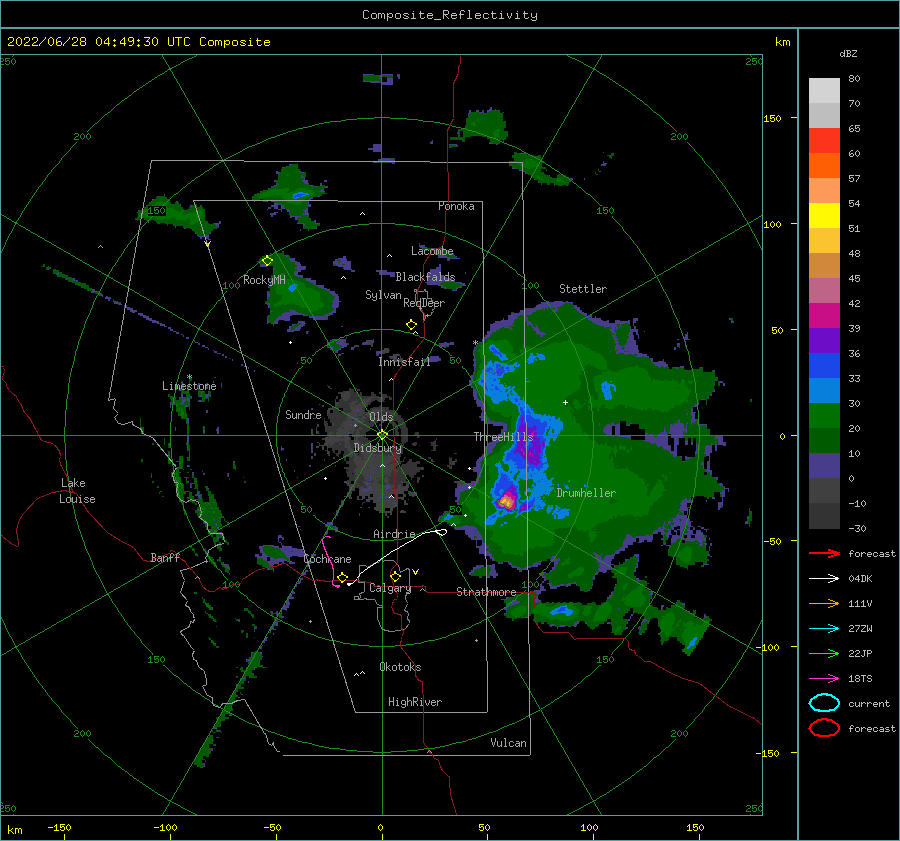Screen dimensions: 900x841
Task: Click the red forecast arrow in legend
Action: coord(824,553)
